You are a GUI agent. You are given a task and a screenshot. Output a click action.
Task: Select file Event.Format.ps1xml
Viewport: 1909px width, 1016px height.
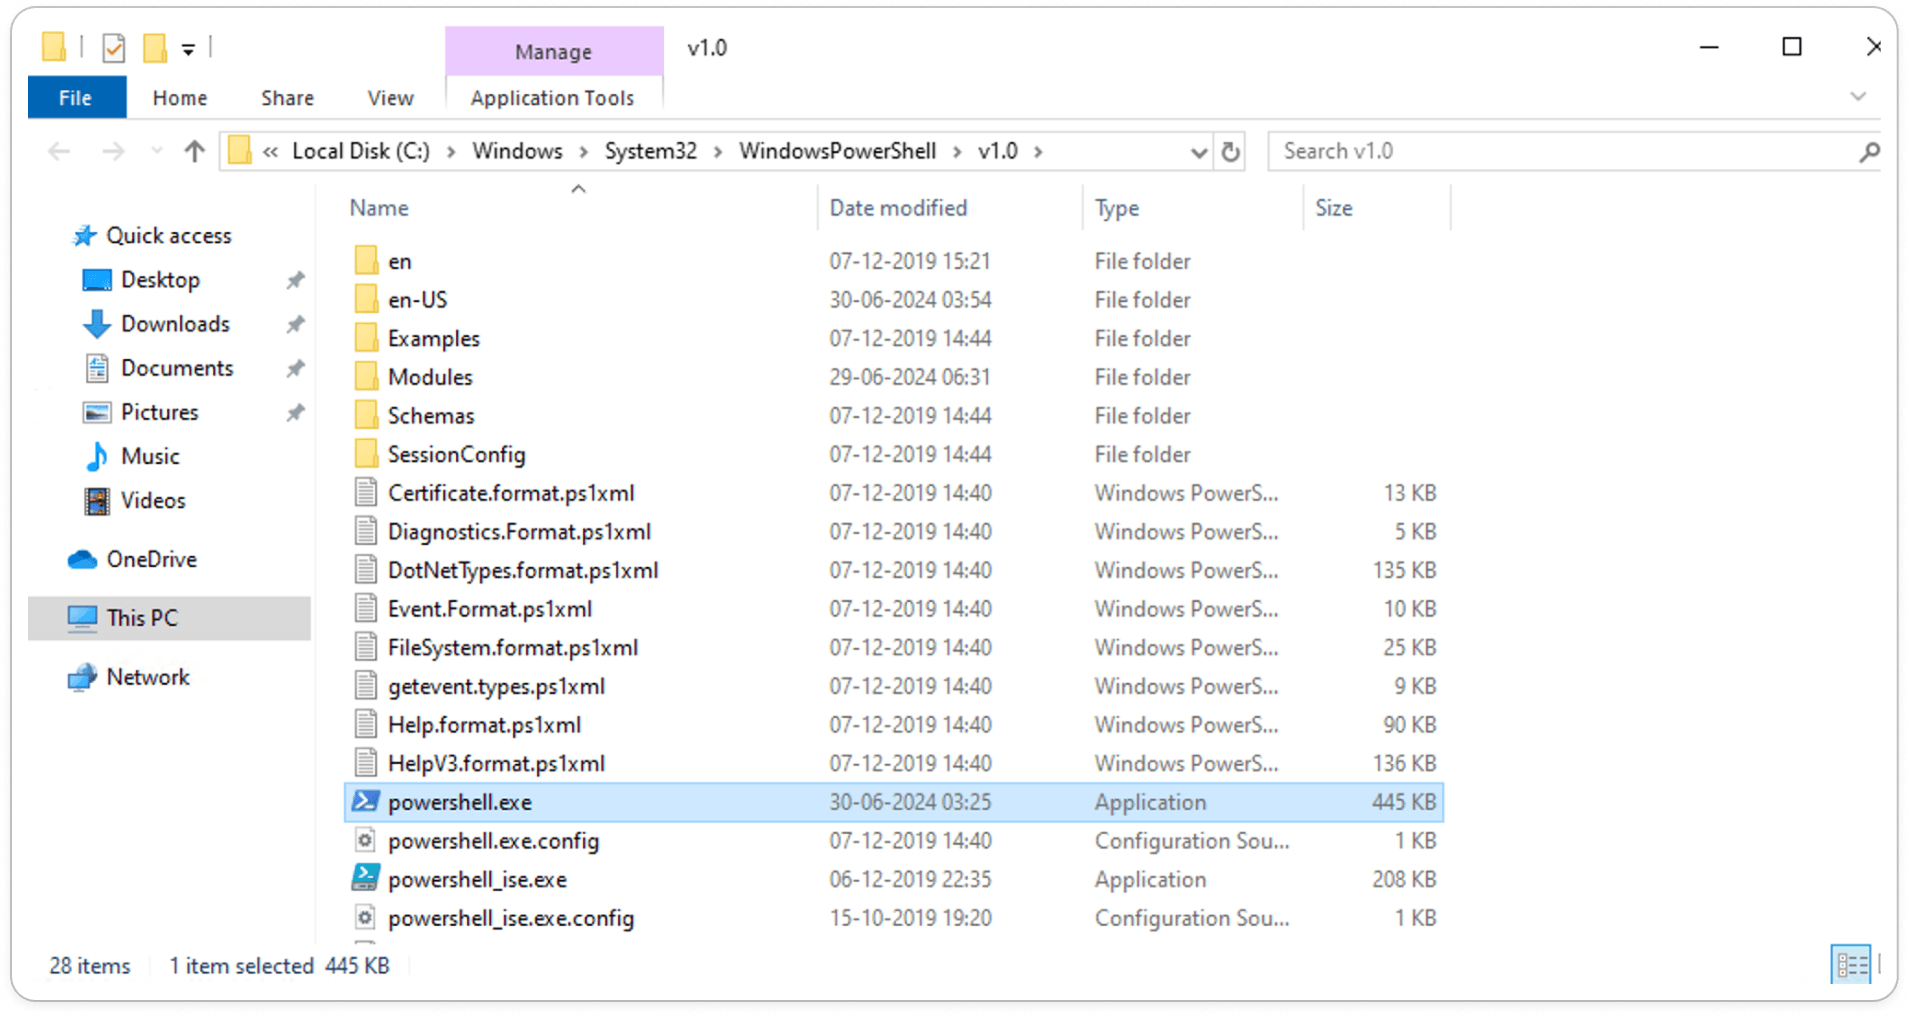pos(490,609)
